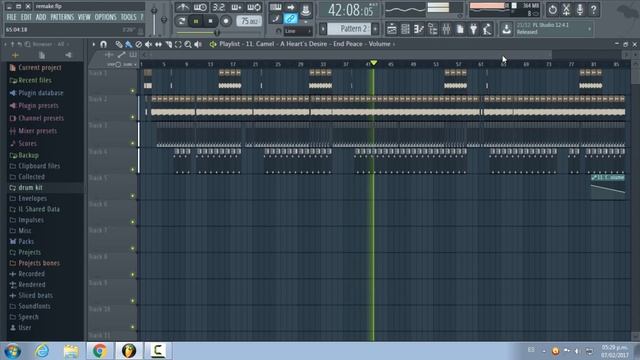Open the Pattern 2 selector
The width and height of the screenshot is (640, 360).
[349, 29]
